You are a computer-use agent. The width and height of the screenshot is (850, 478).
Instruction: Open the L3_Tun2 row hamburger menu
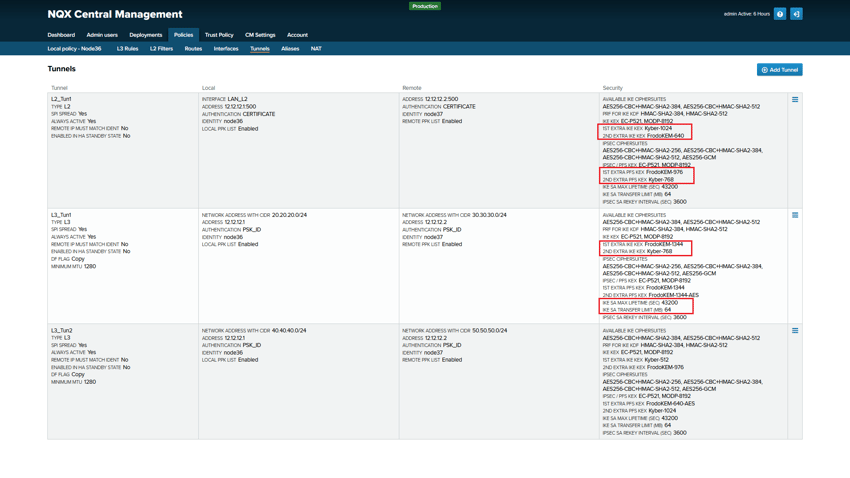(x=795, y=331)
